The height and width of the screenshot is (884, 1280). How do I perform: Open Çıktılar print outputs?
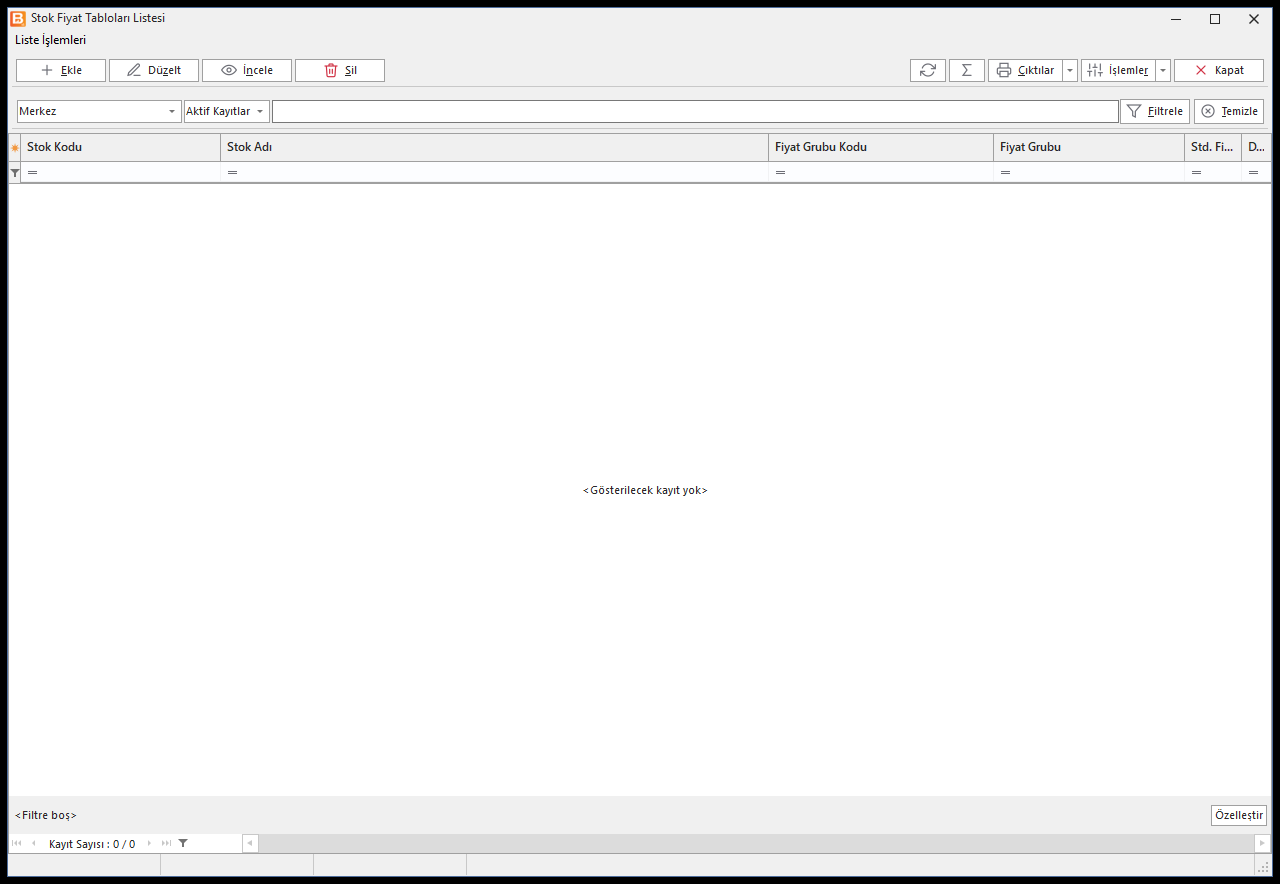click(1025, 70)
